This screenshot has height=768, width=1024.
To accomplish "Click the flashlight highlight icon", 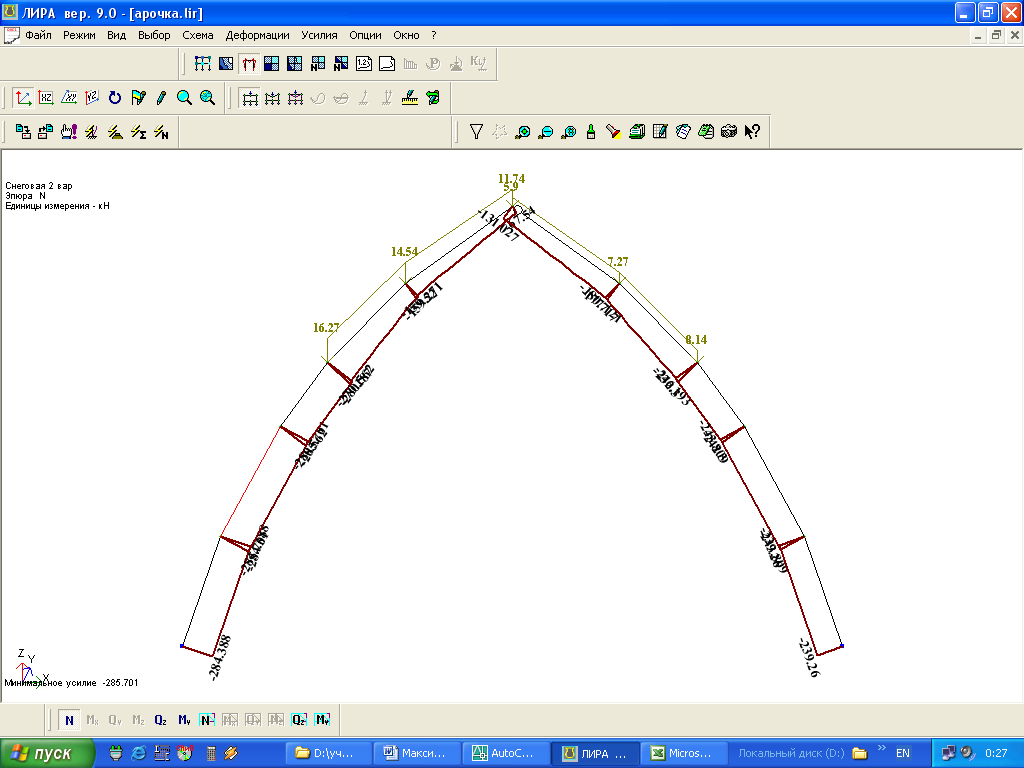I will (614, 132).
